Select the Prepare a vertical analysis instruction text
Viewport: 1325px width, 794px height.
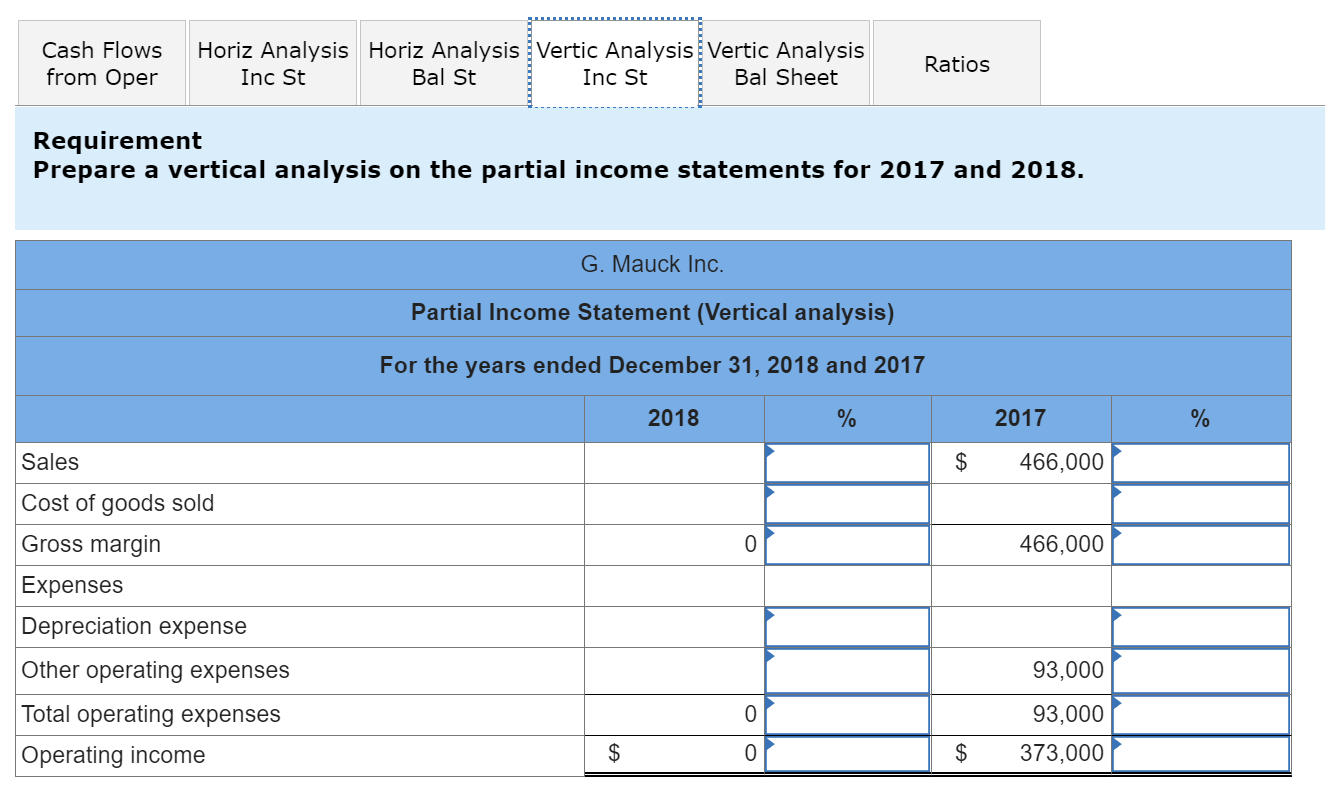click(x=559, y=170)
